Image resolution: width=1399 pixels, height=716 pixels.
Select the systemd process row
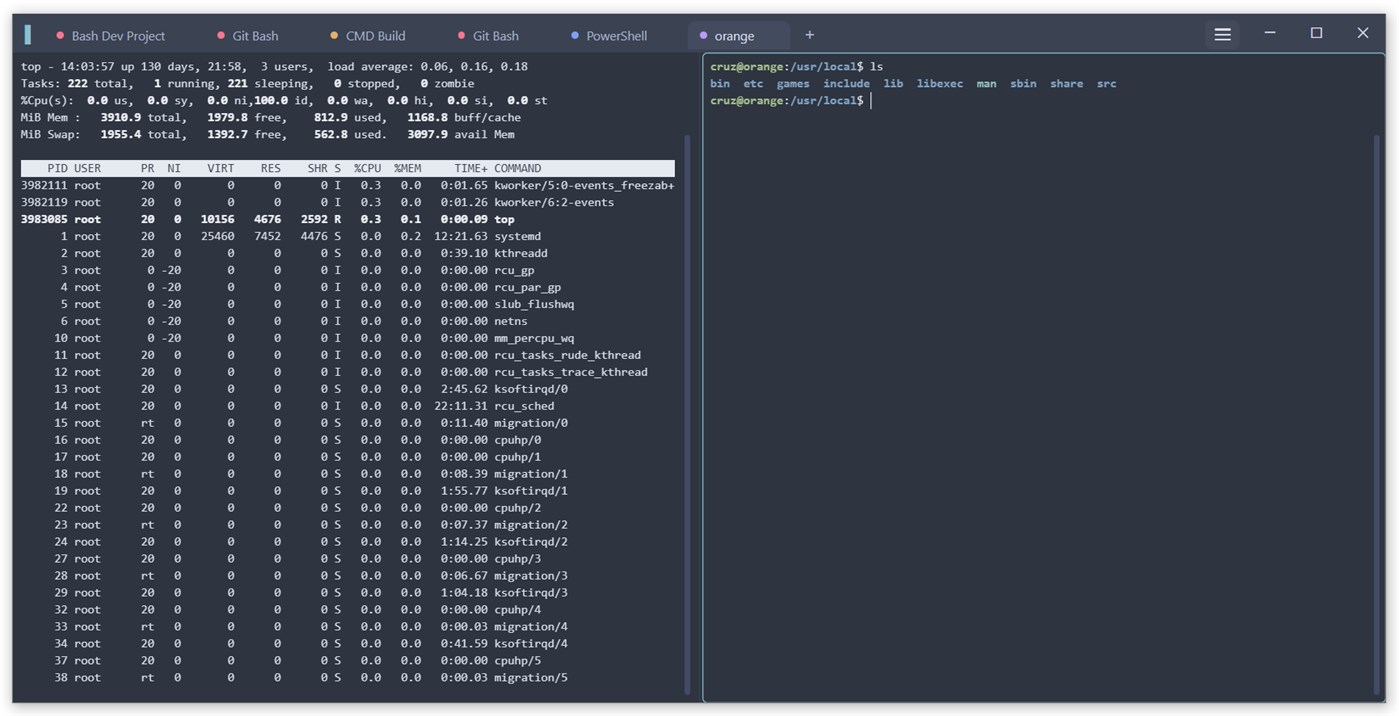(347, 237)
